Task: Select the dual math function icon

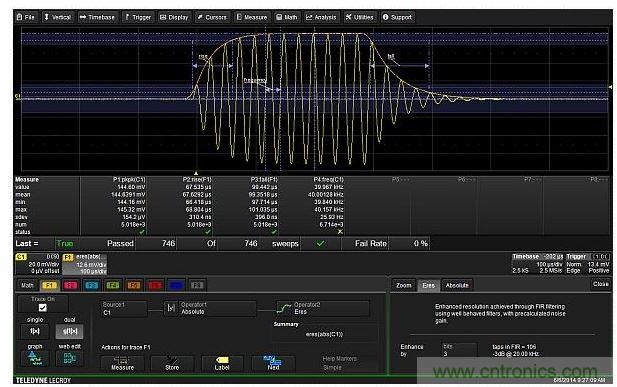Action: [x=69, y=331]
